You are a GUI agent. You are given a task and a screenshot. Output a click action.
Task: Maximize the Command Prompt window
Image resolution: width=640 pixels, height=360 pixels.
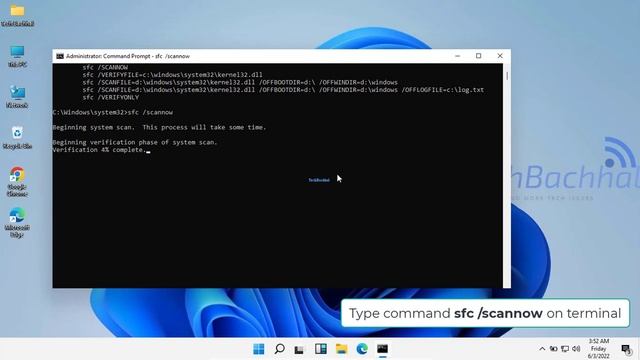pyautogui.click(x=478, y=56)
